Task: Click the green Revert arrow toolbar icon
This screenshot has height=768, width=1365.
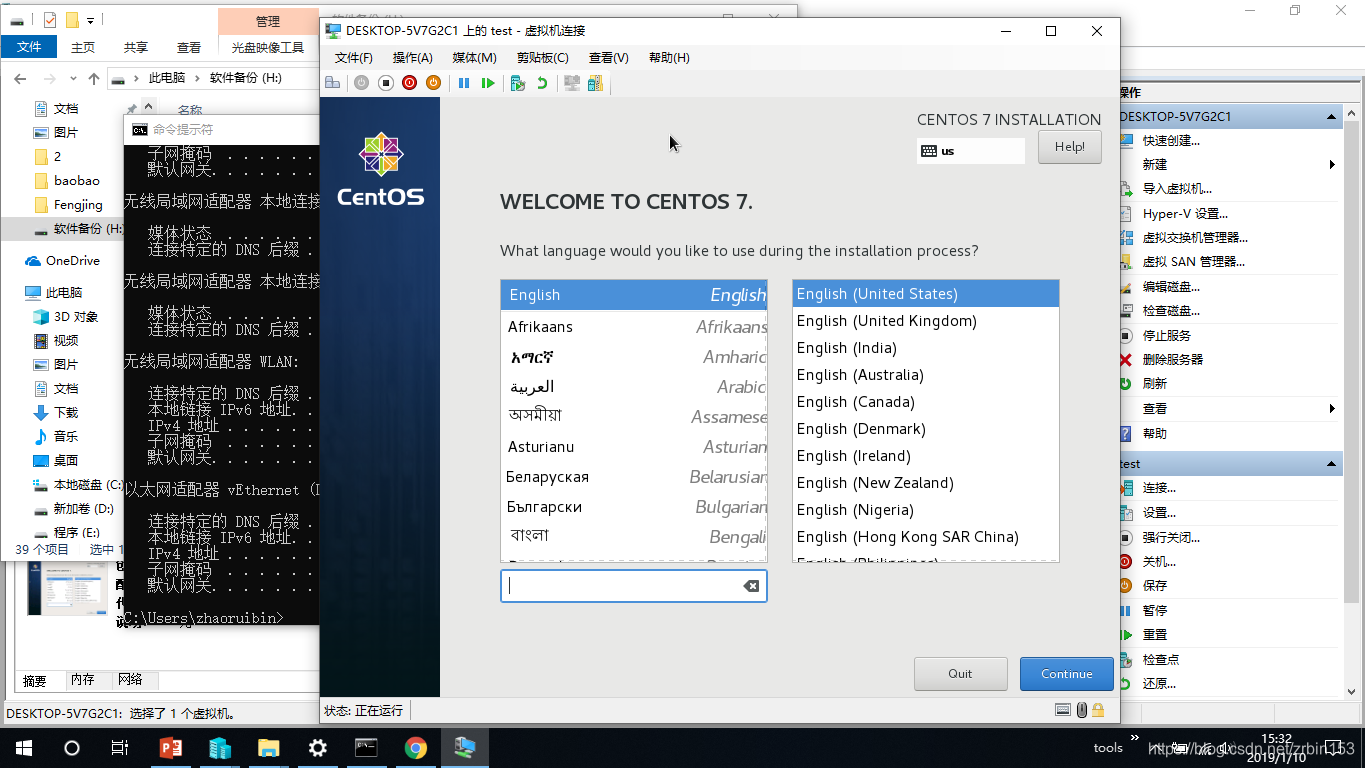Action: (x=542, y=83)
